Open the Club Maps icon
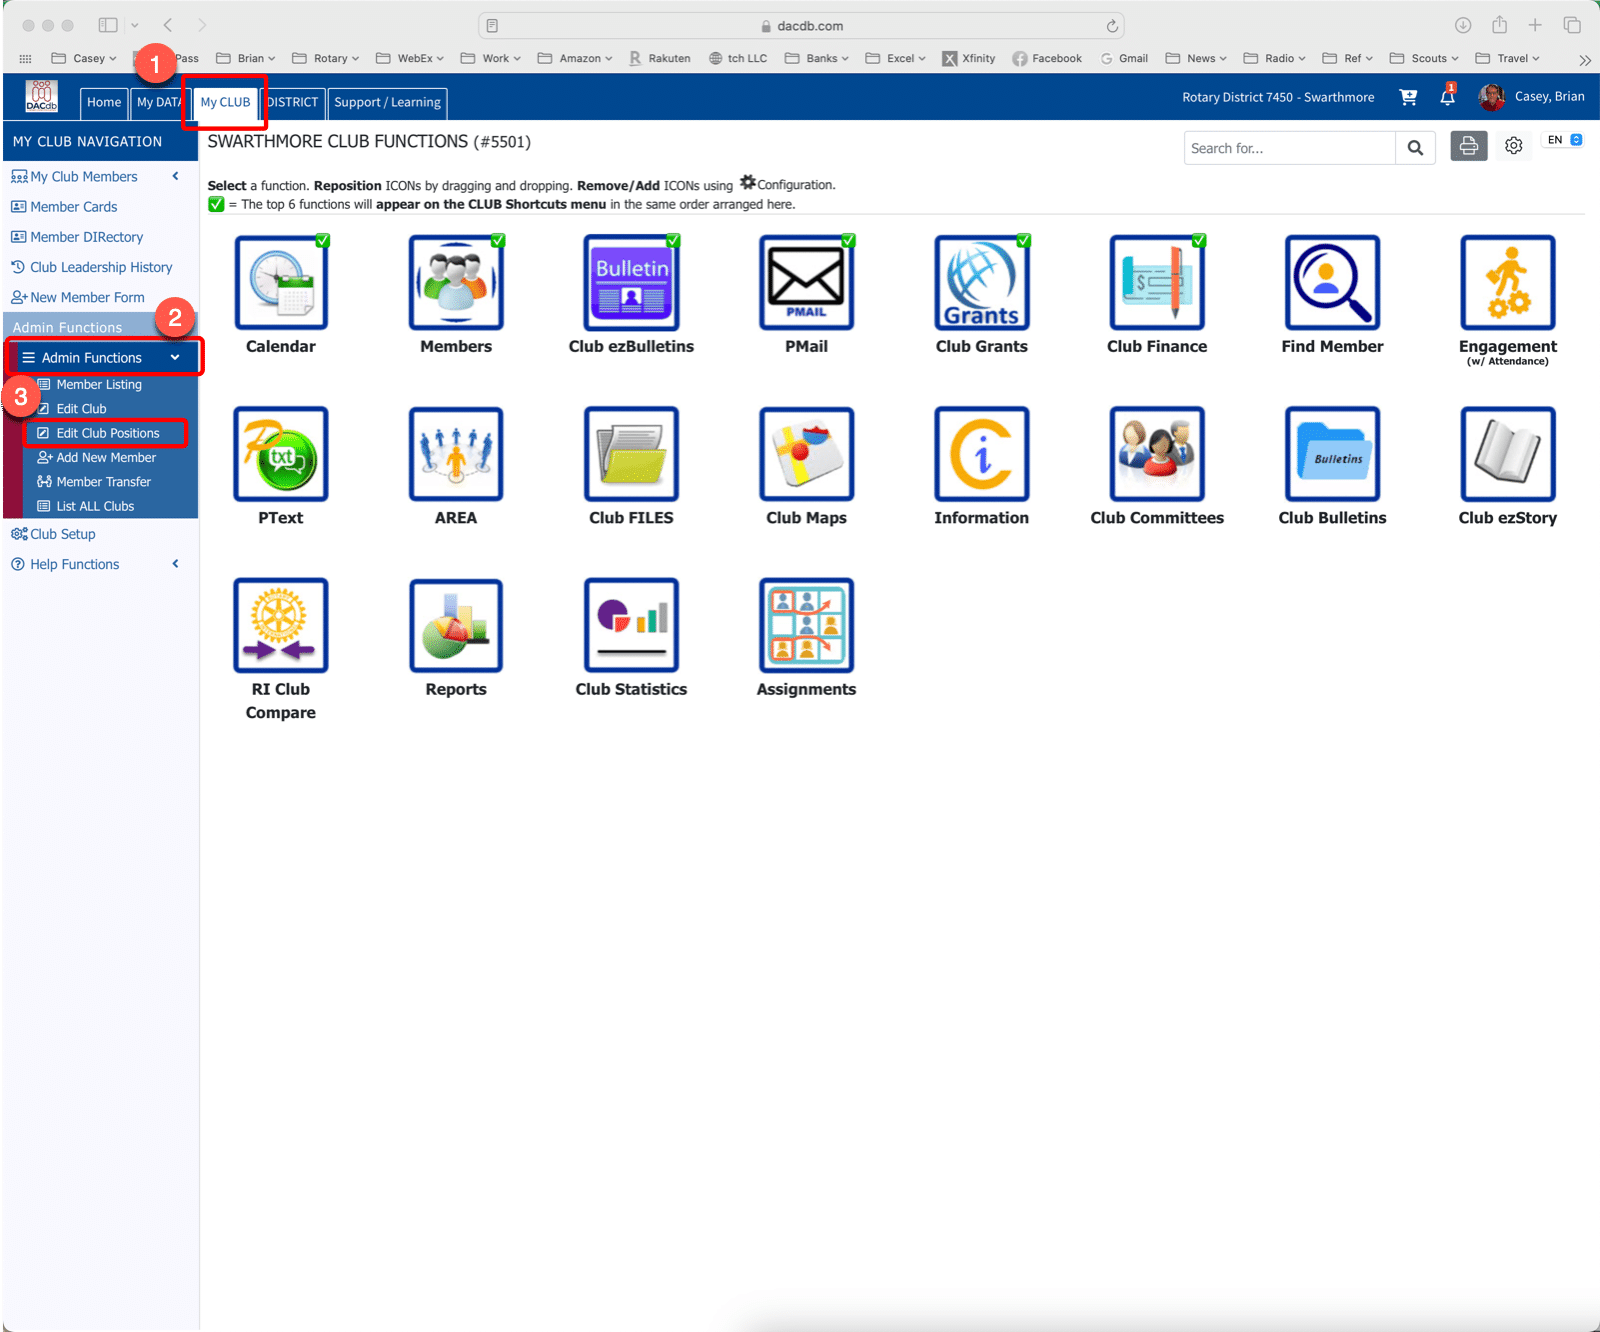 point(806,454)
